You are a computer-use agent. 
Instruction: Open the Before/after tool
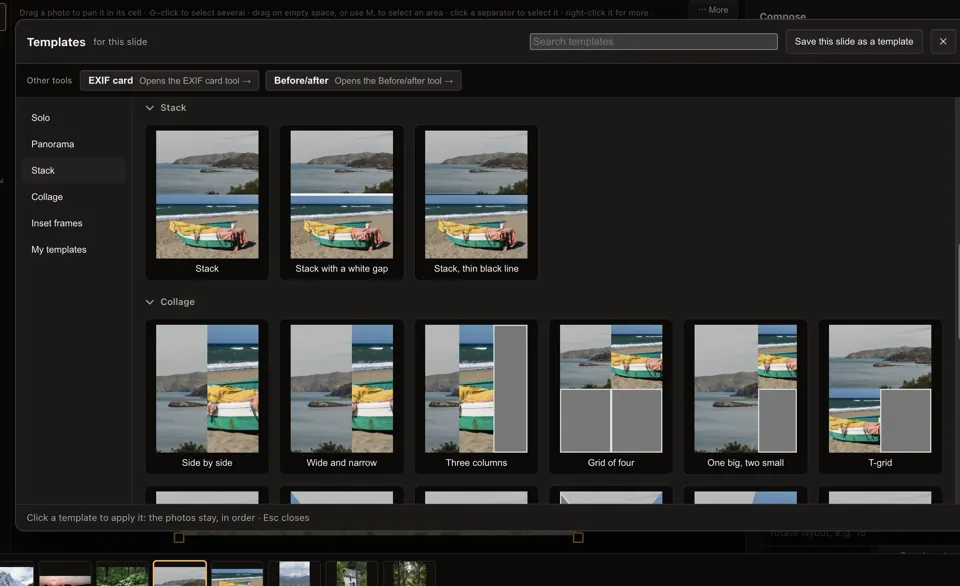coord(363,81)
